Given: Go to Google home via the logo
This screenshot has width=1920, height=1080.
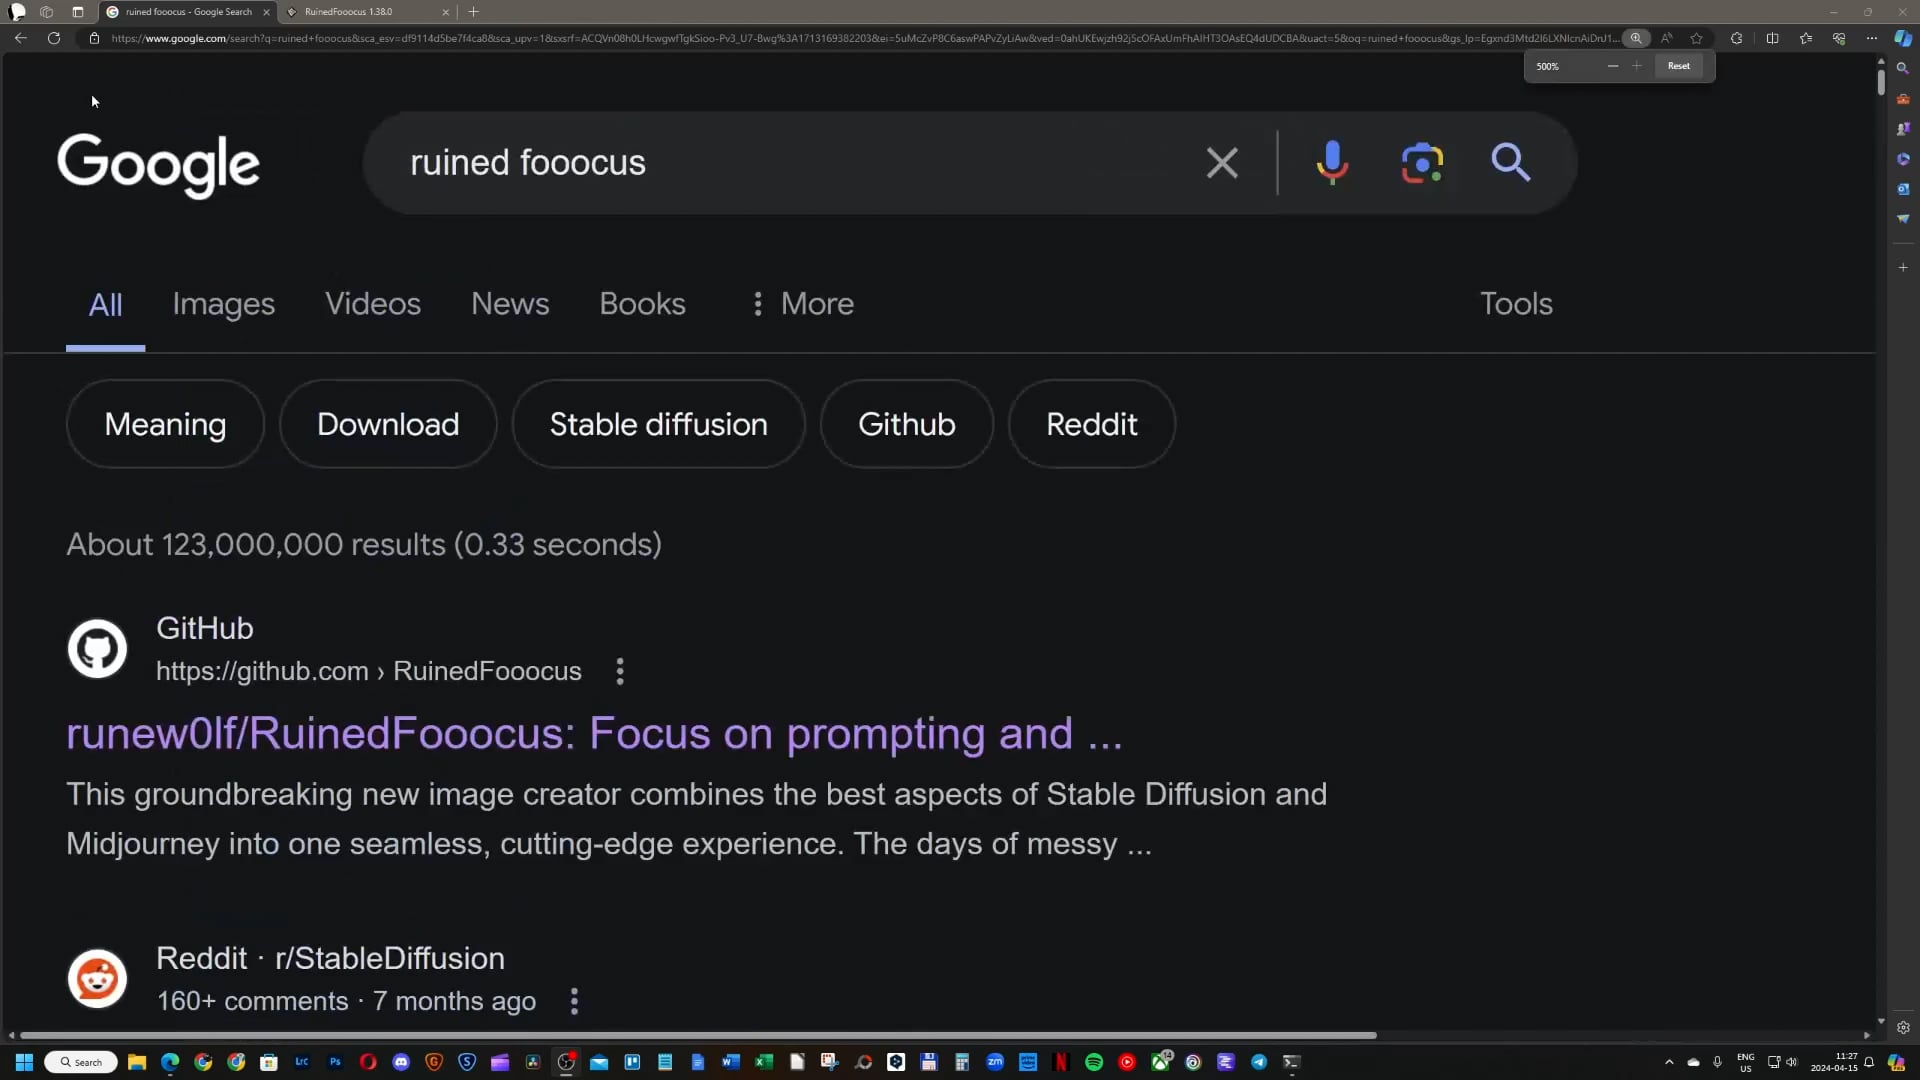Looking at the screenshot, I should click(x=158, y=165).
